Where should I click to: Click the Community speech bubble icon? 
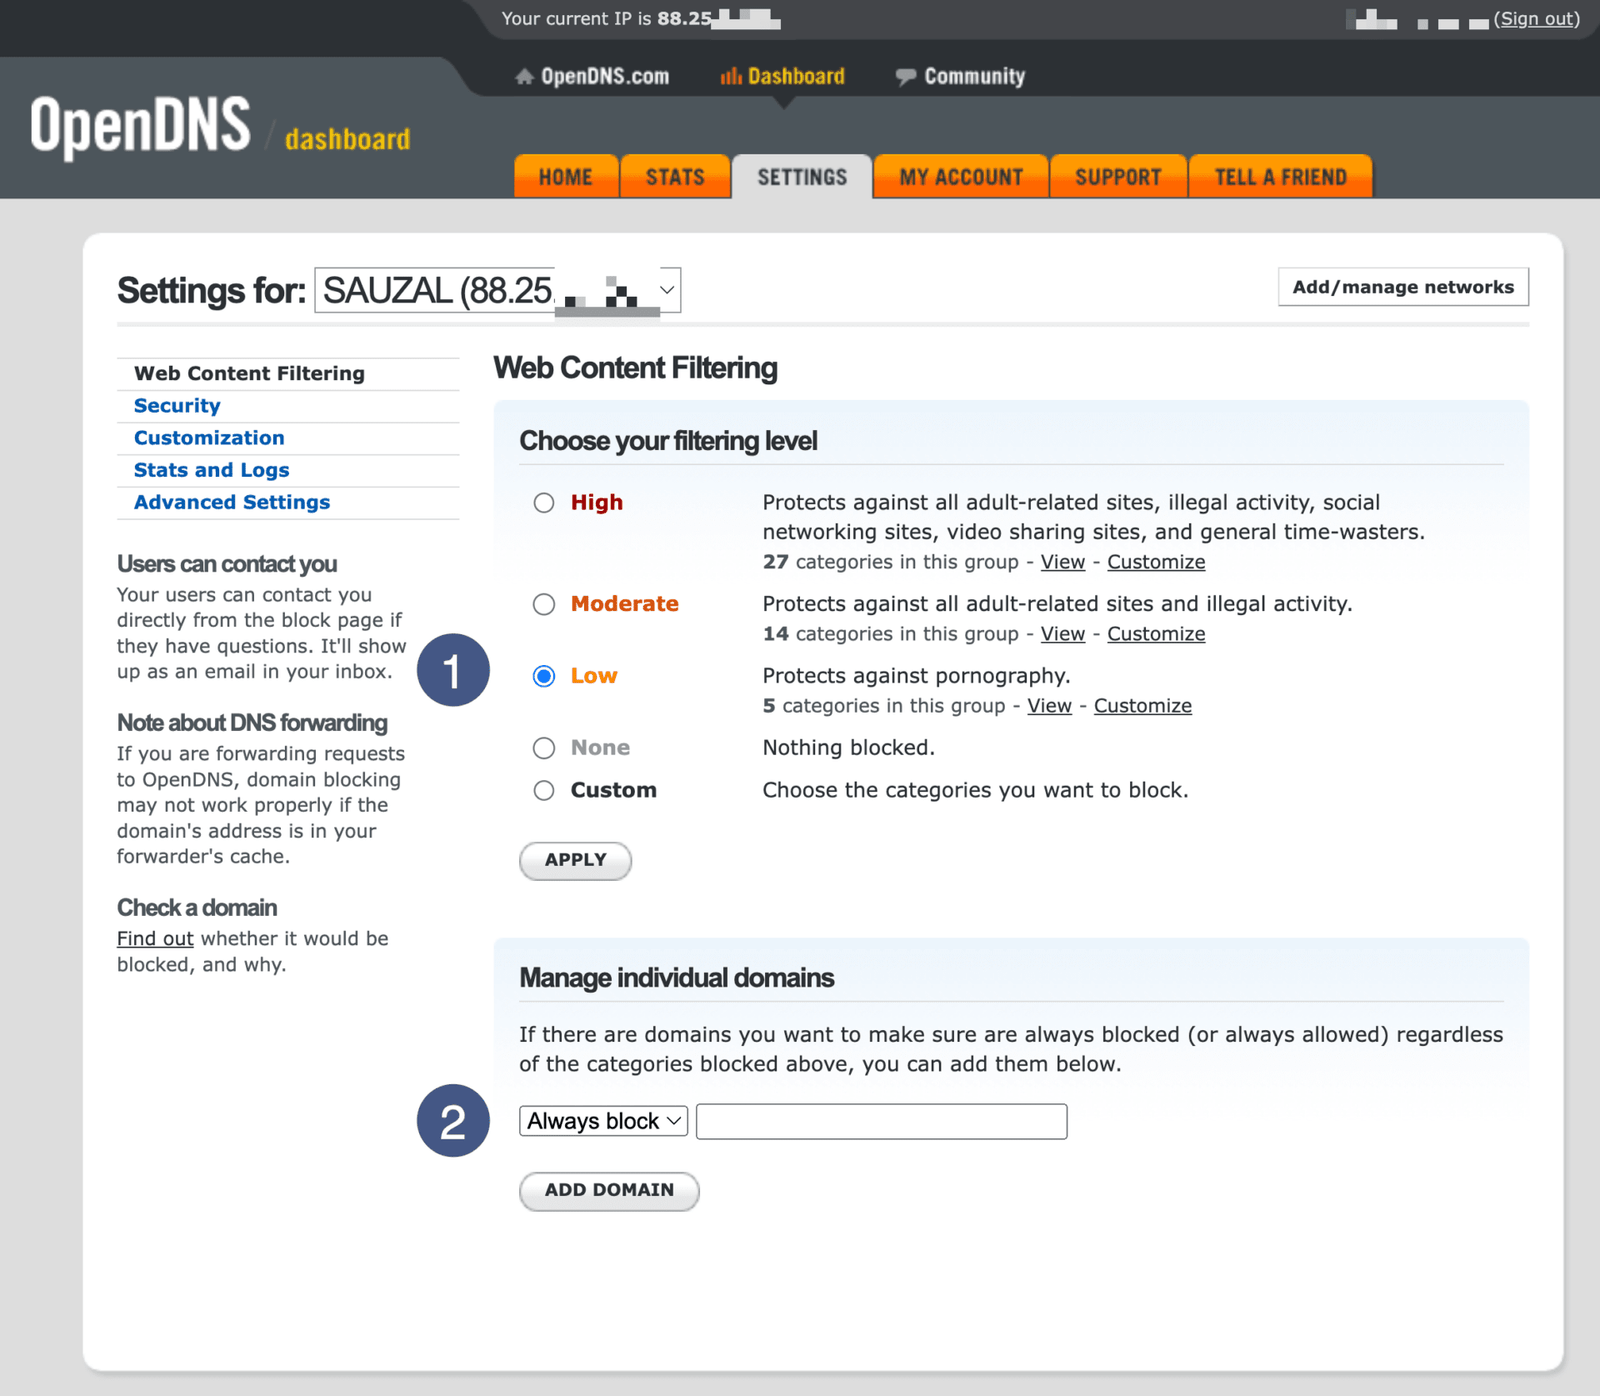pyautogui.click(x=905, y=77)
